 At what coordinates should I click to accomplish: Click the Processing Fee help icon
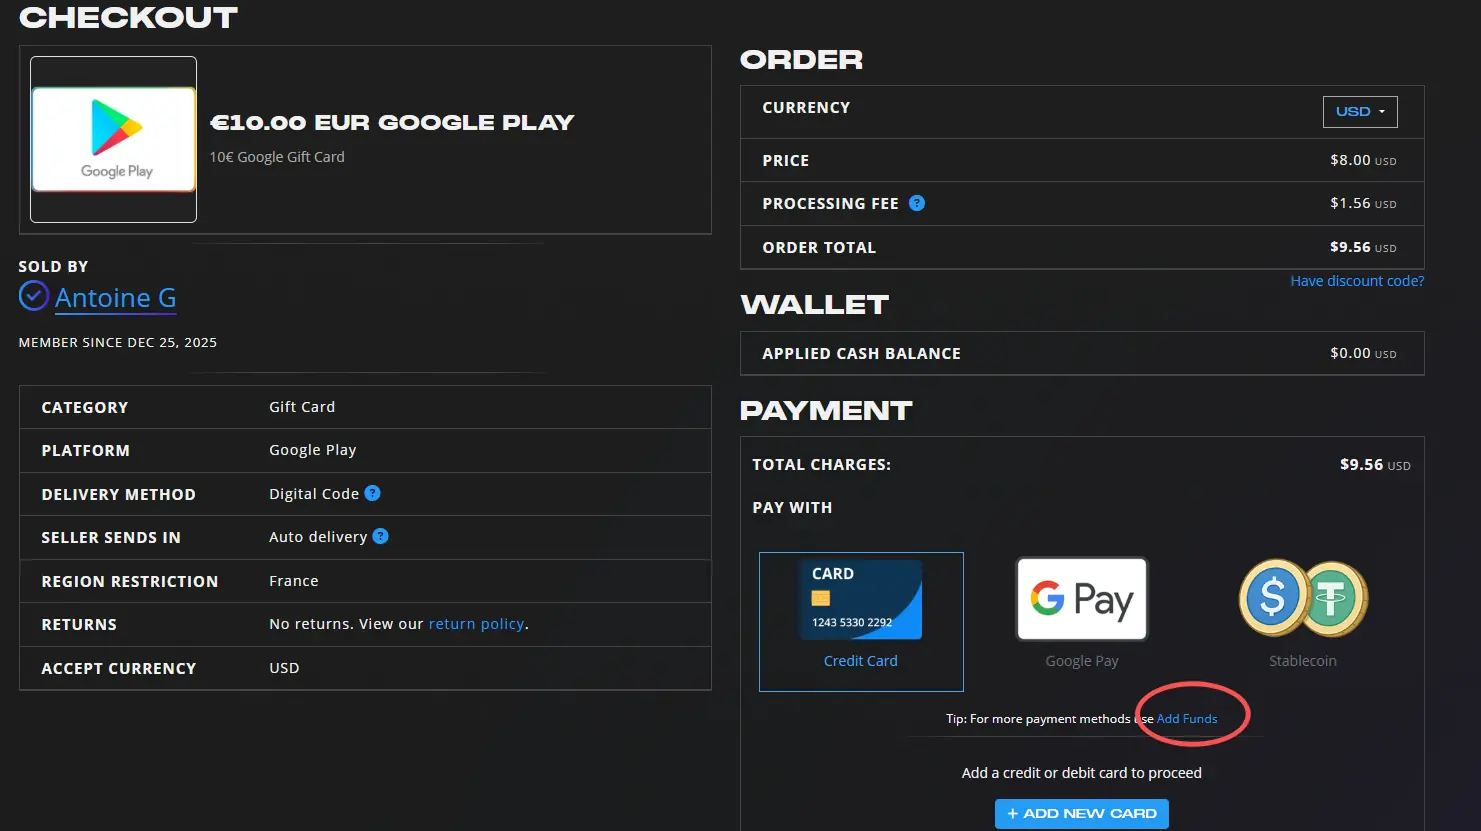coord(917,203)
